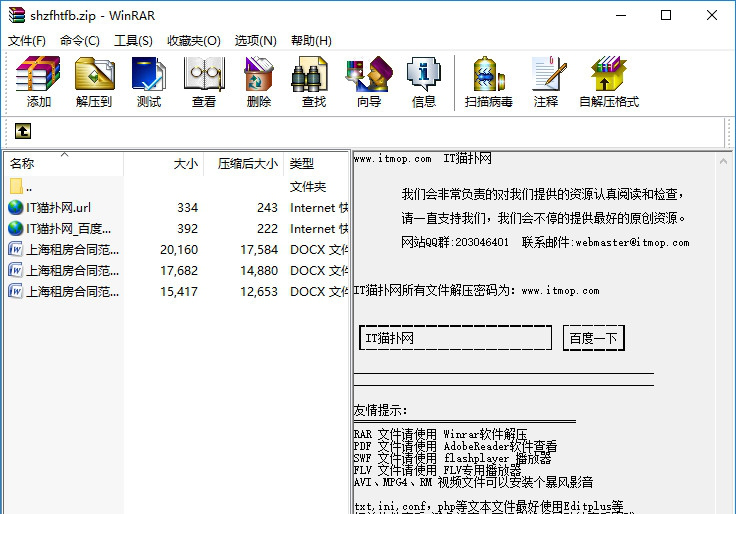Click the packed size value 12,653
Screen dimensions: 736x534
259,292
